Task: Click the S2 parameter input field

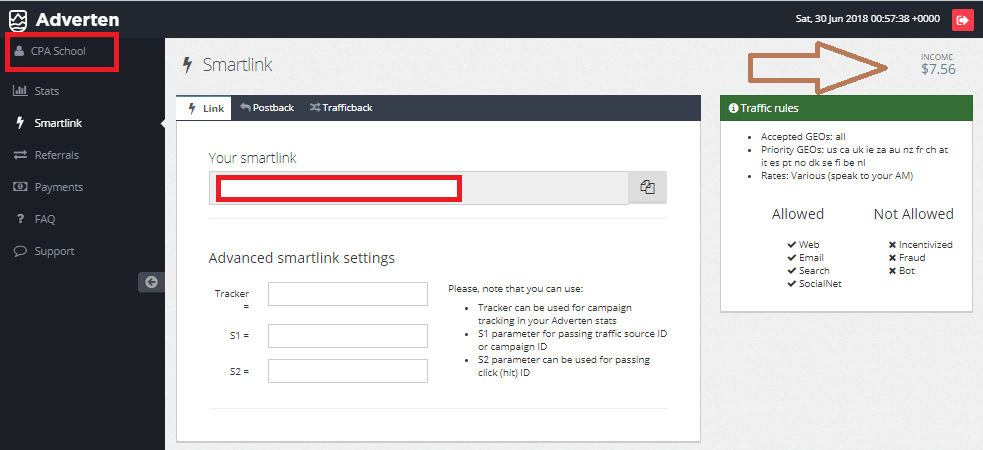Action: (348, 371)
